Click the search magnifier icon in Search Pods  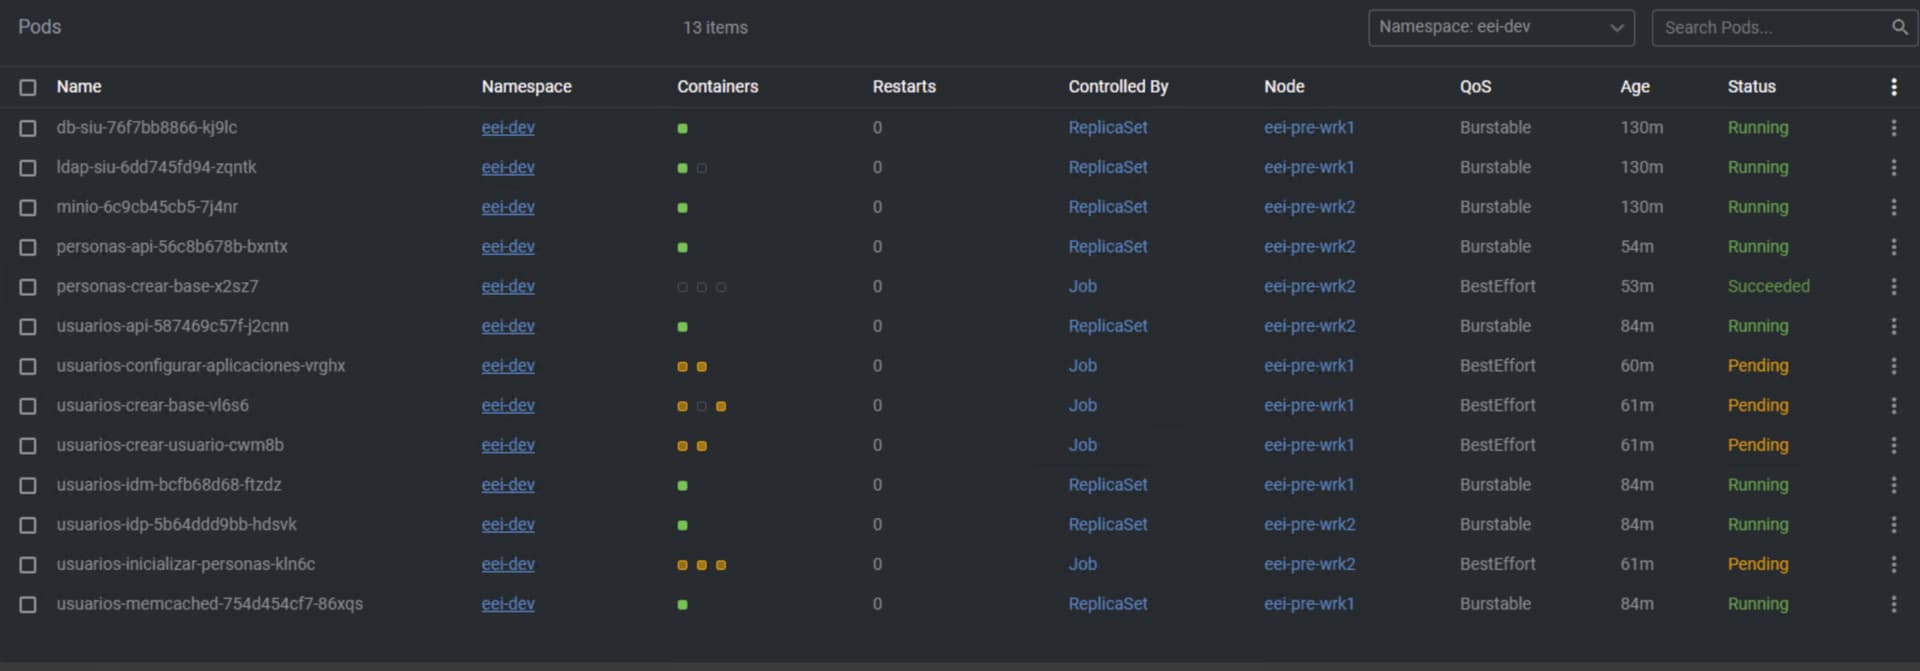tap(1899, 28)
